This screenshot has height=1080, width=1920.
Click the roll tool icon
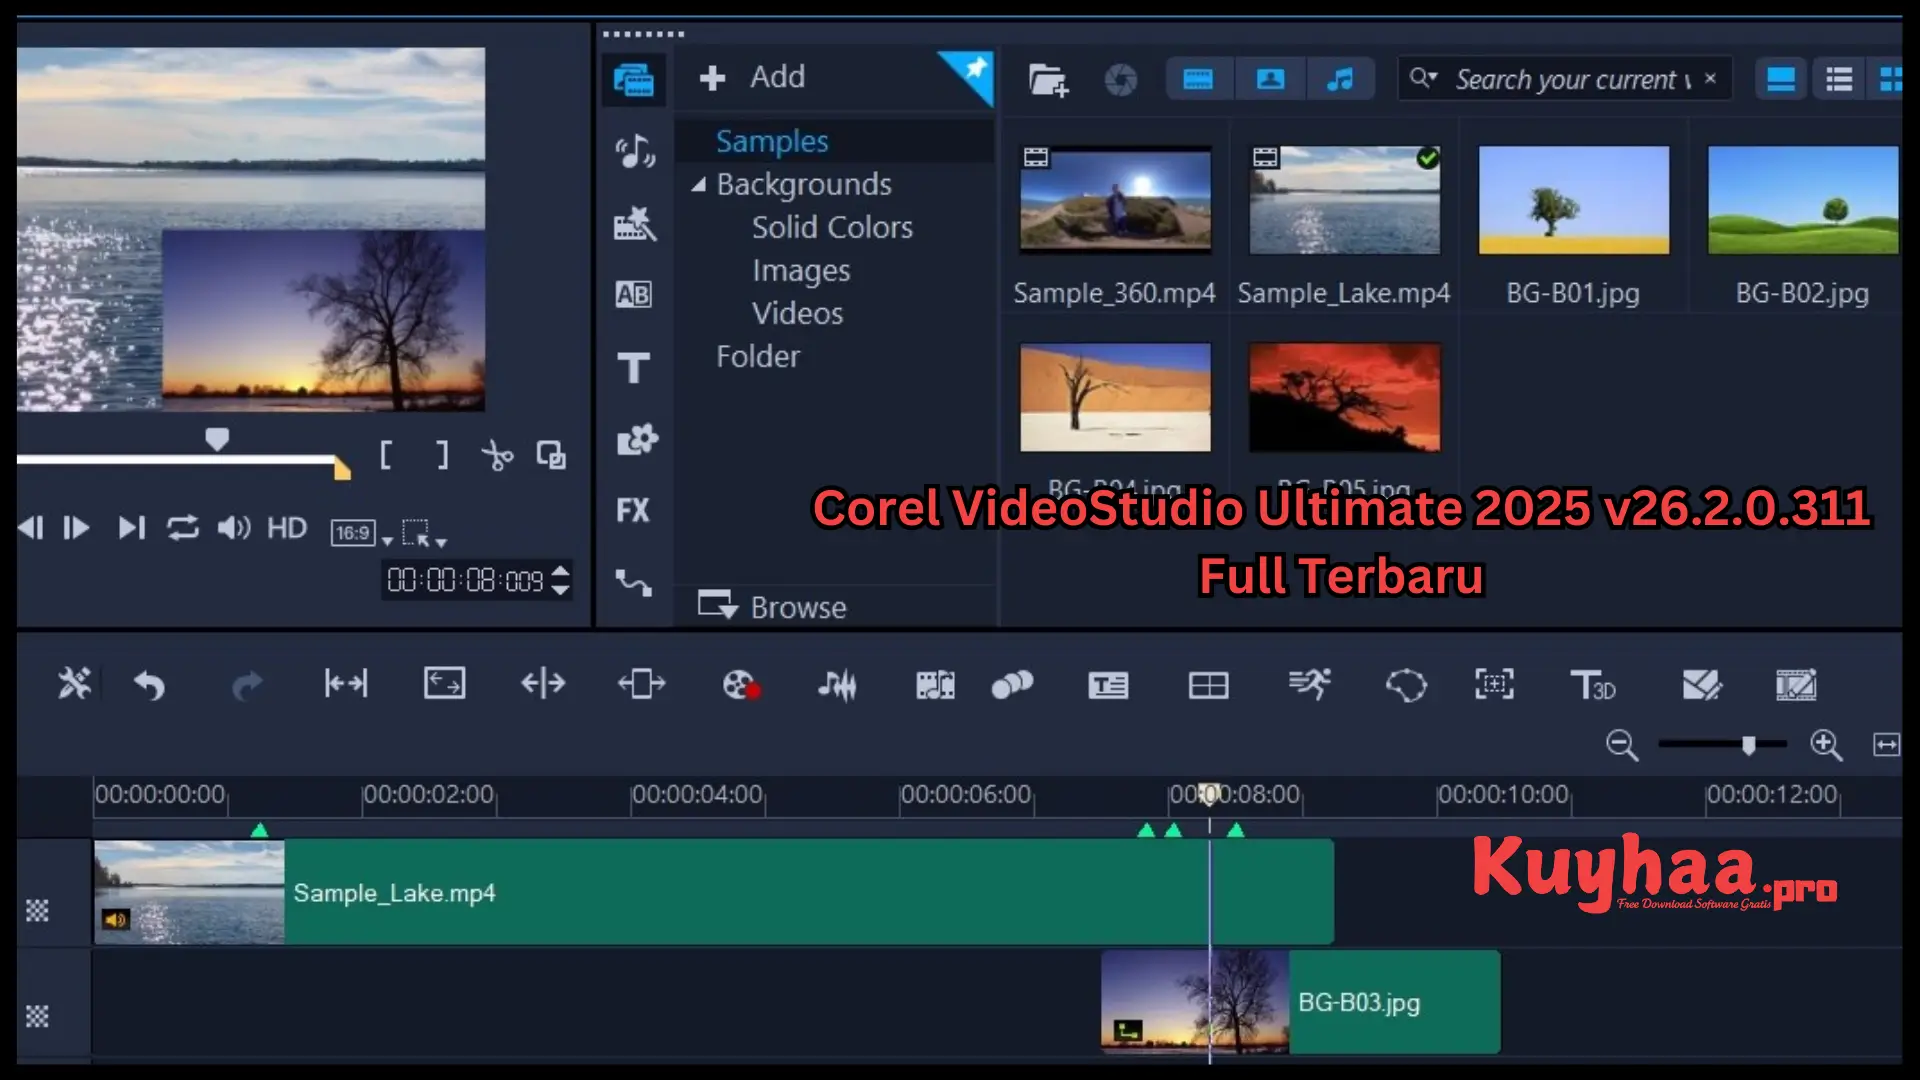[x=543, y=684]
